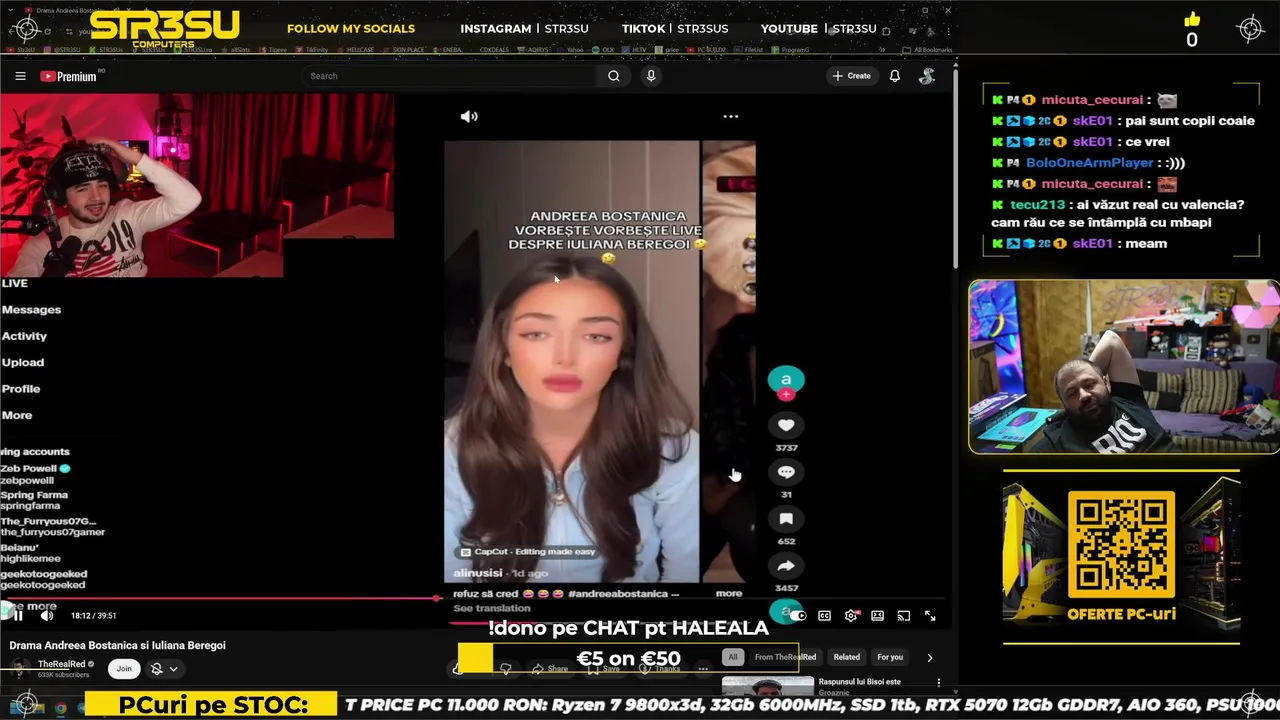Select the 'For you' chip
1280x720 pixels.
point(890,657)
